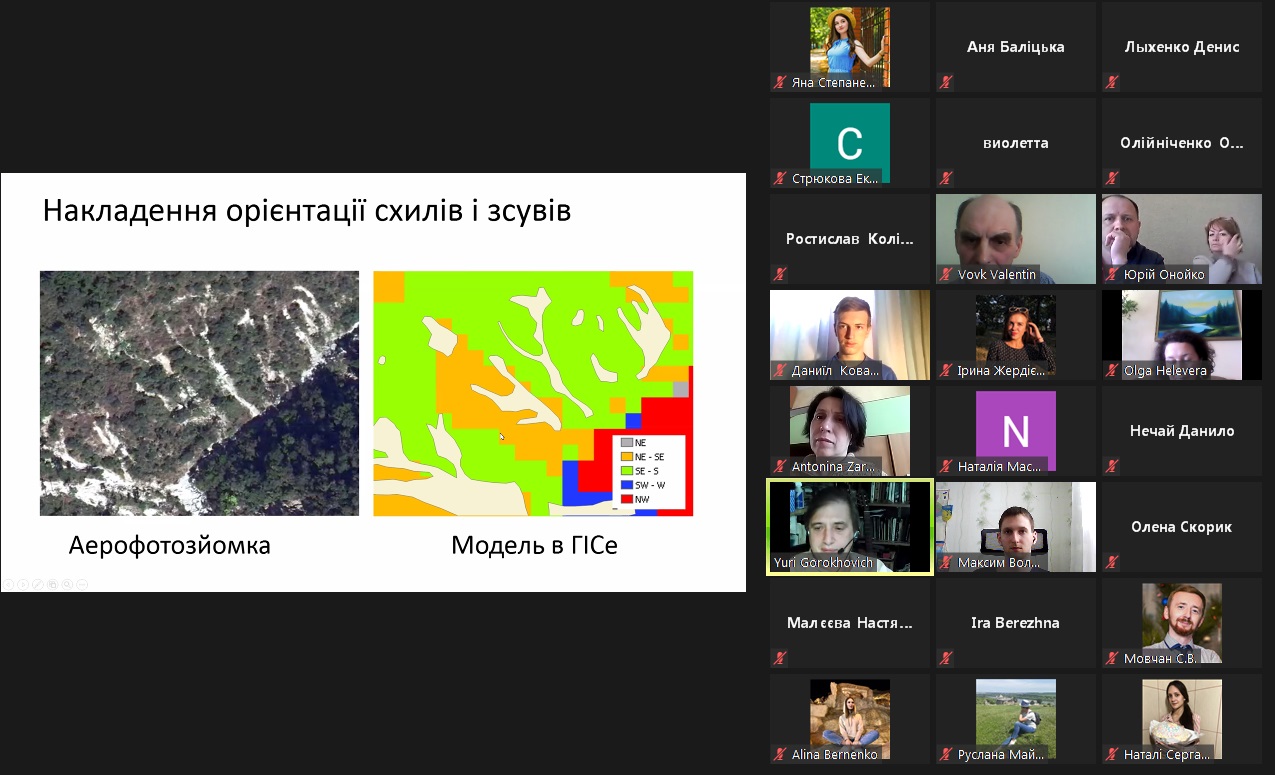Viewport: 1275px width, 775px height.
Task: Click the blue SW - W legend swatch
Action: [x=627, y=484]
